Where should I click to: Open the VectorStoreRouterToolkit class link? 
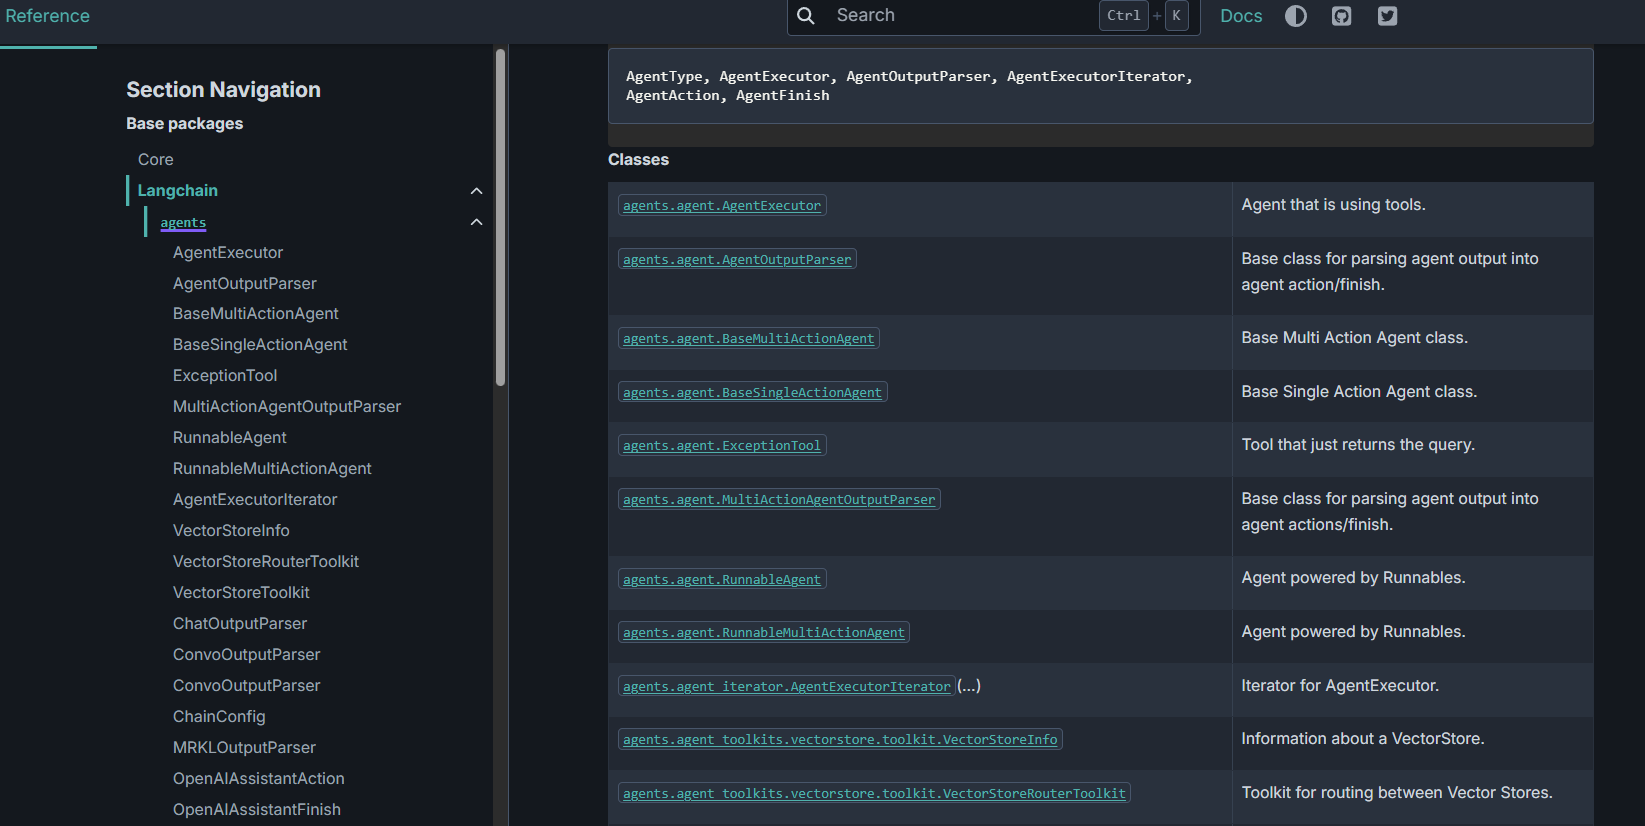874,794
